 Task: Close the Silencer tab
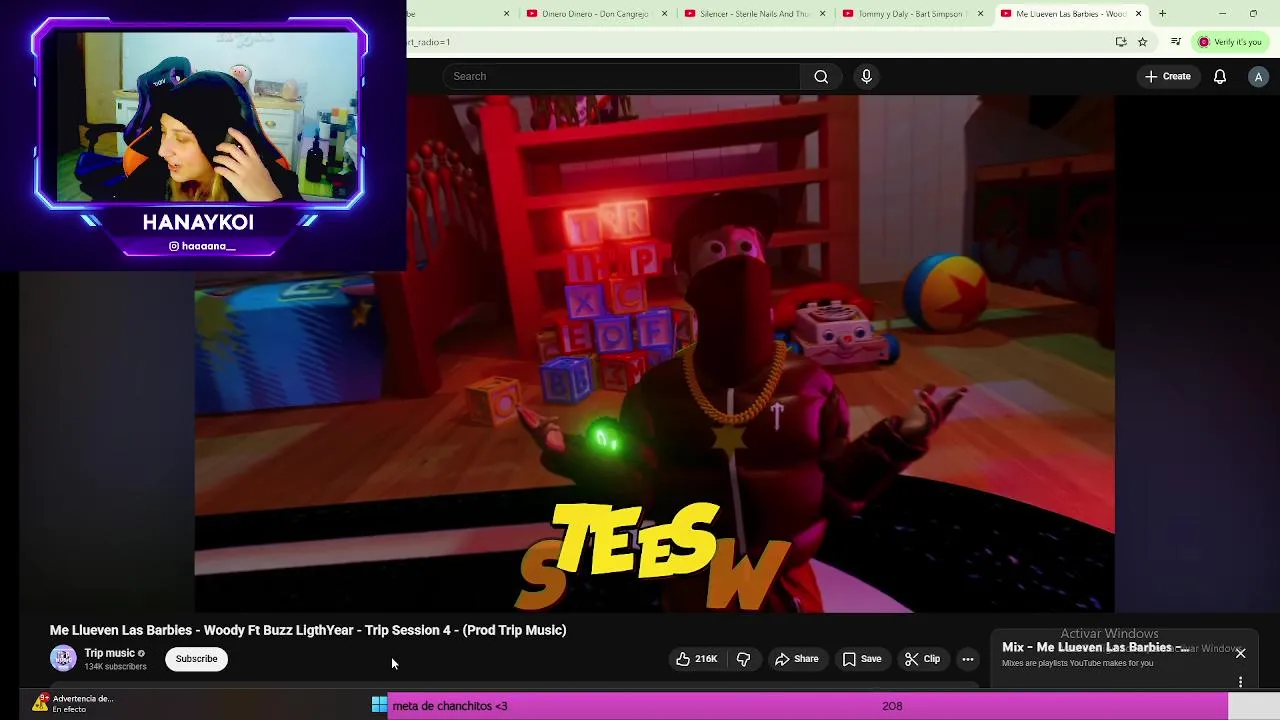(822, 14)
